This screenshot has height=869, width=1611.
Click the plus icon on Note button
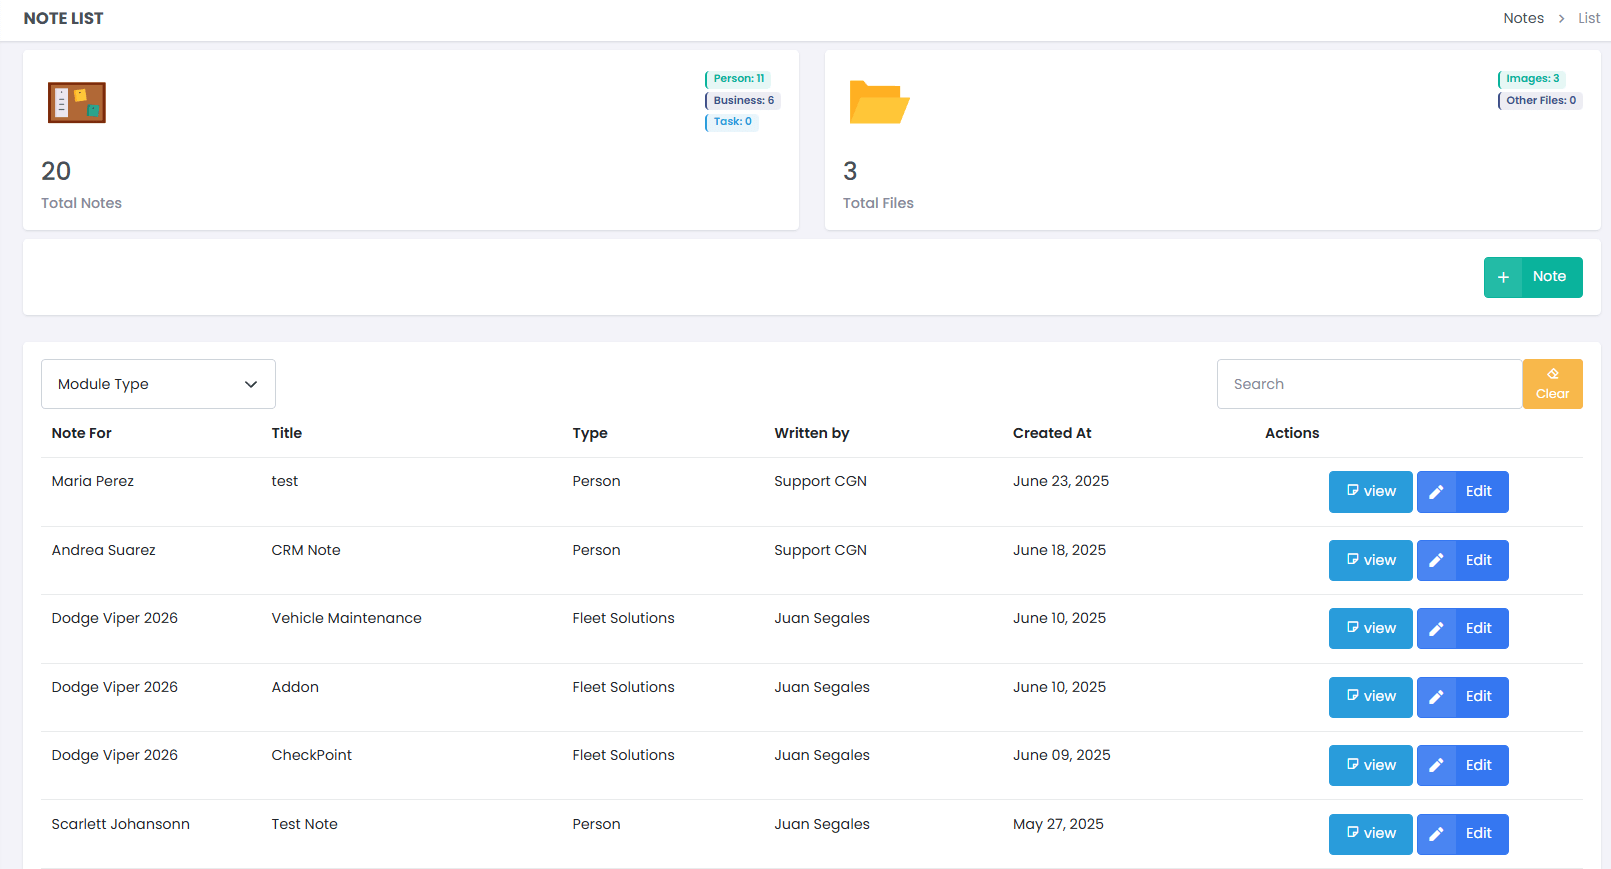pos(1502,277)
